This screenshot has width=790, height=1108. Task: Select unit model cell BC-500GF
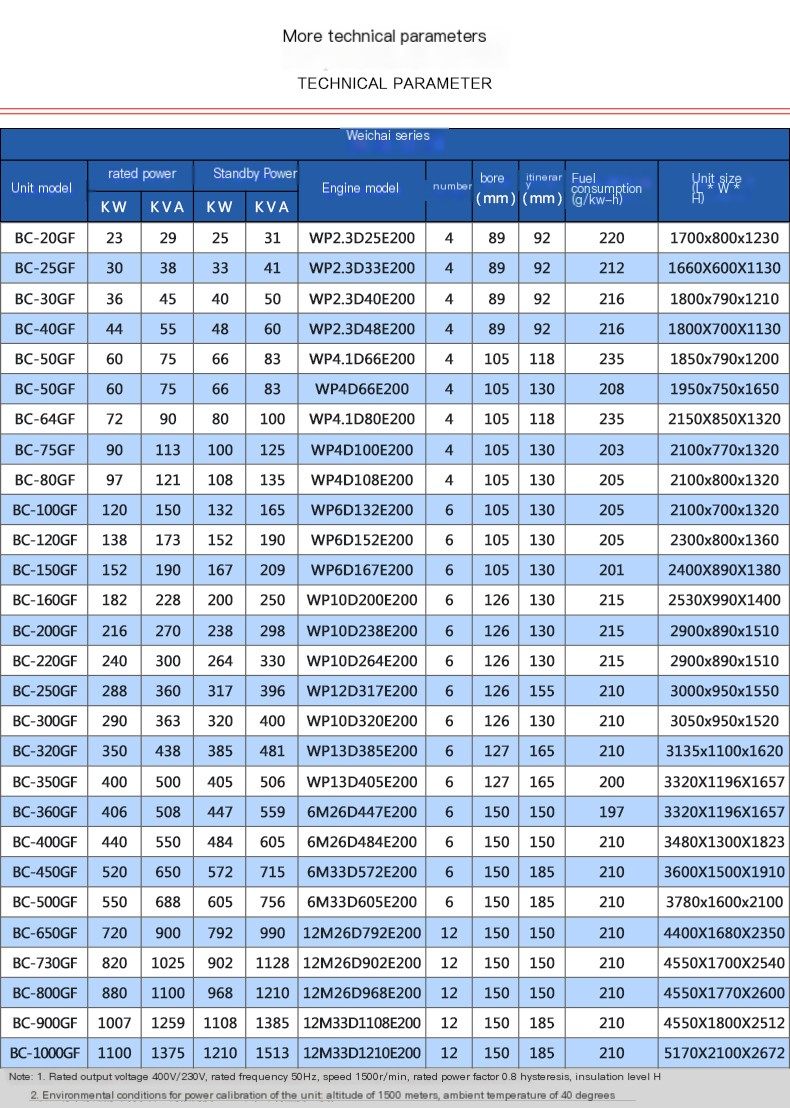(45, 902)
